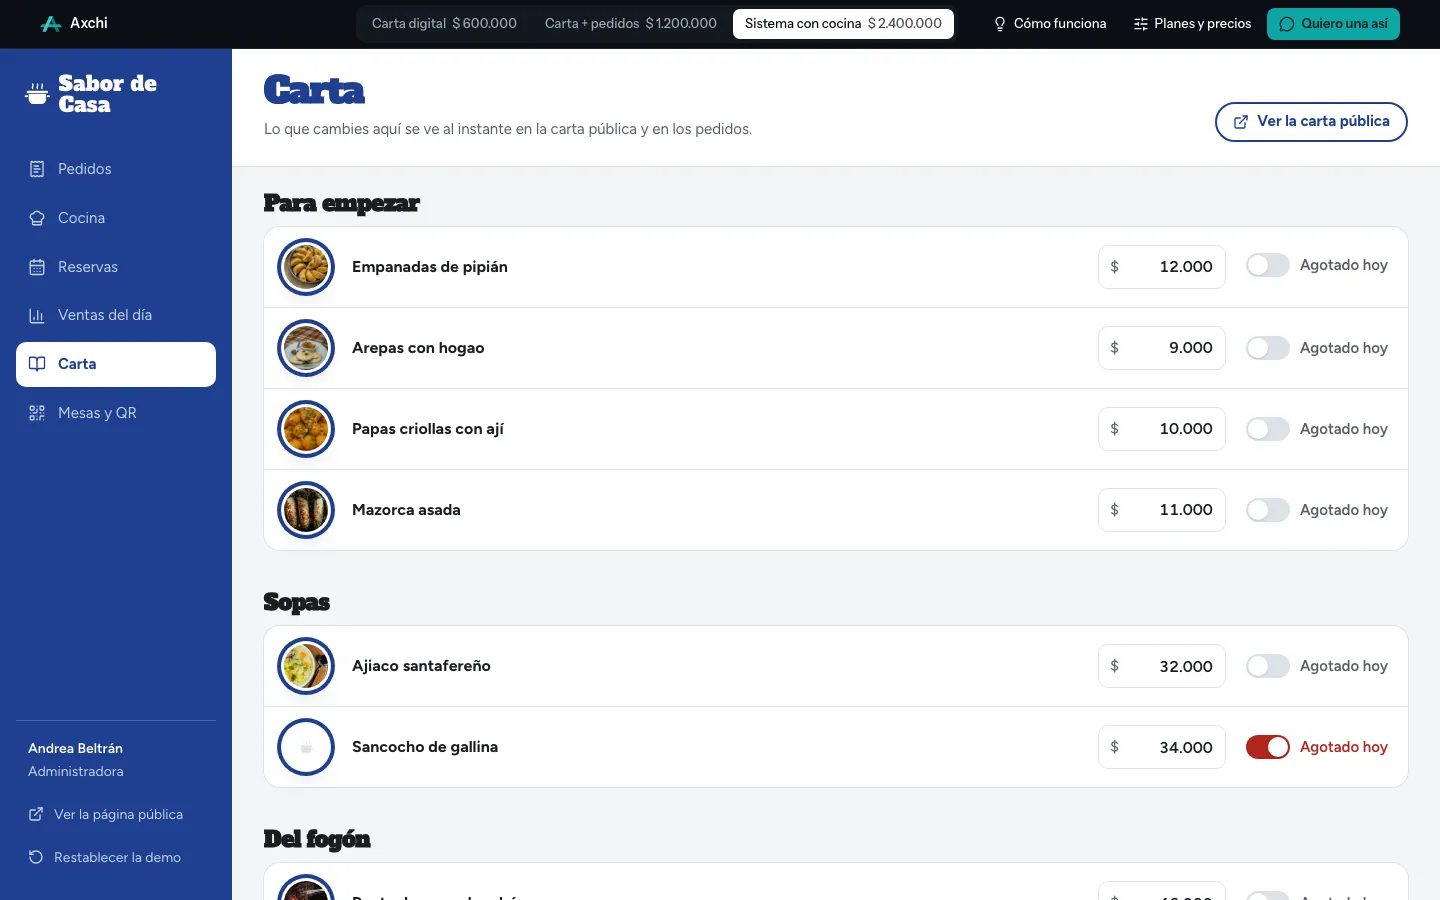Open Planes y precios

coord(1192,24)
